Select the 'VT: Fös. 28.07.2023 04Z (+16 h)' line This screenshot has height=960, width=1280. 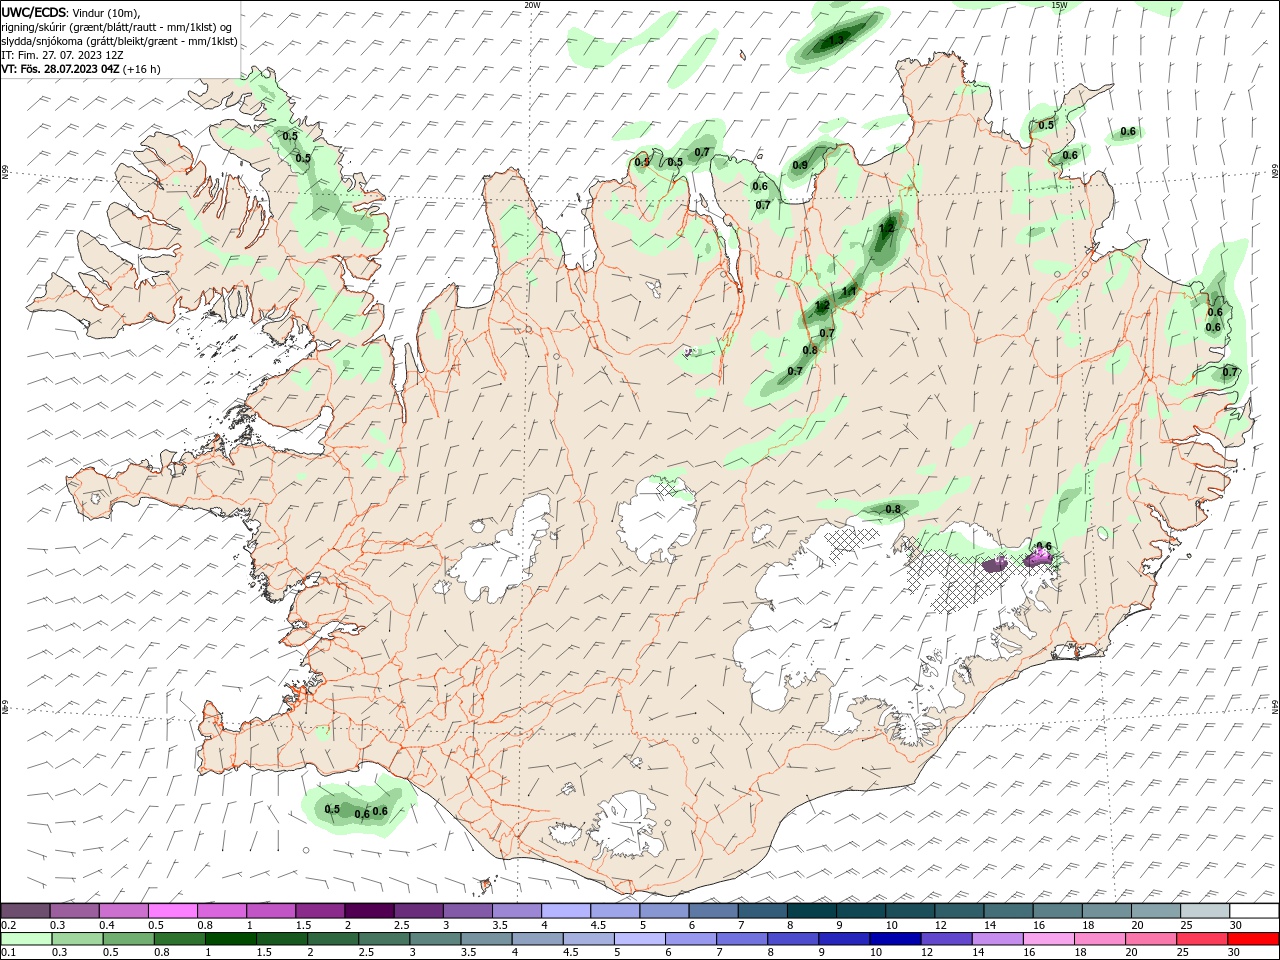coord(81,69)
